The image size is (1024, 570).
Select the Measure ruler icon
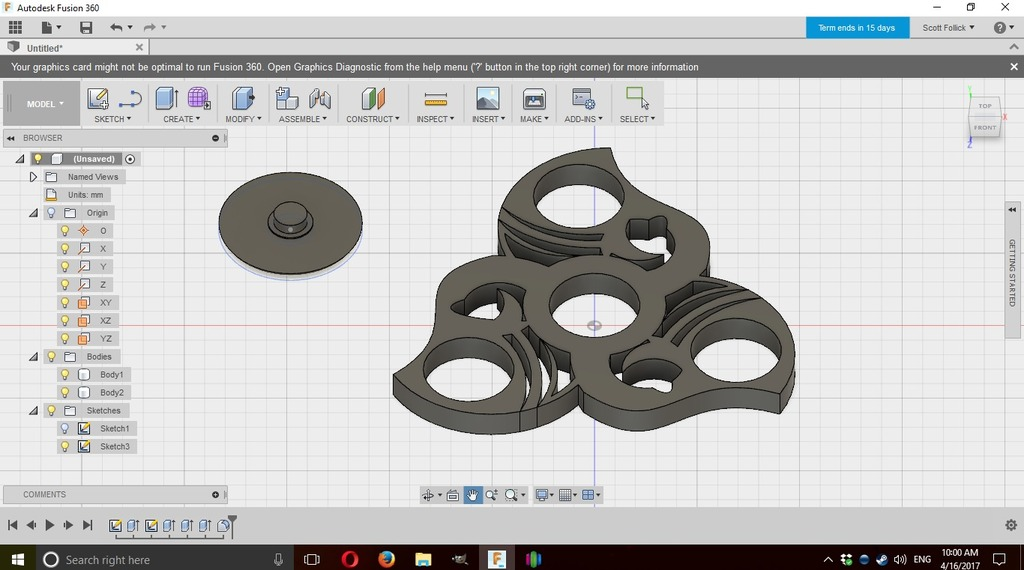[x=435, y=99]
